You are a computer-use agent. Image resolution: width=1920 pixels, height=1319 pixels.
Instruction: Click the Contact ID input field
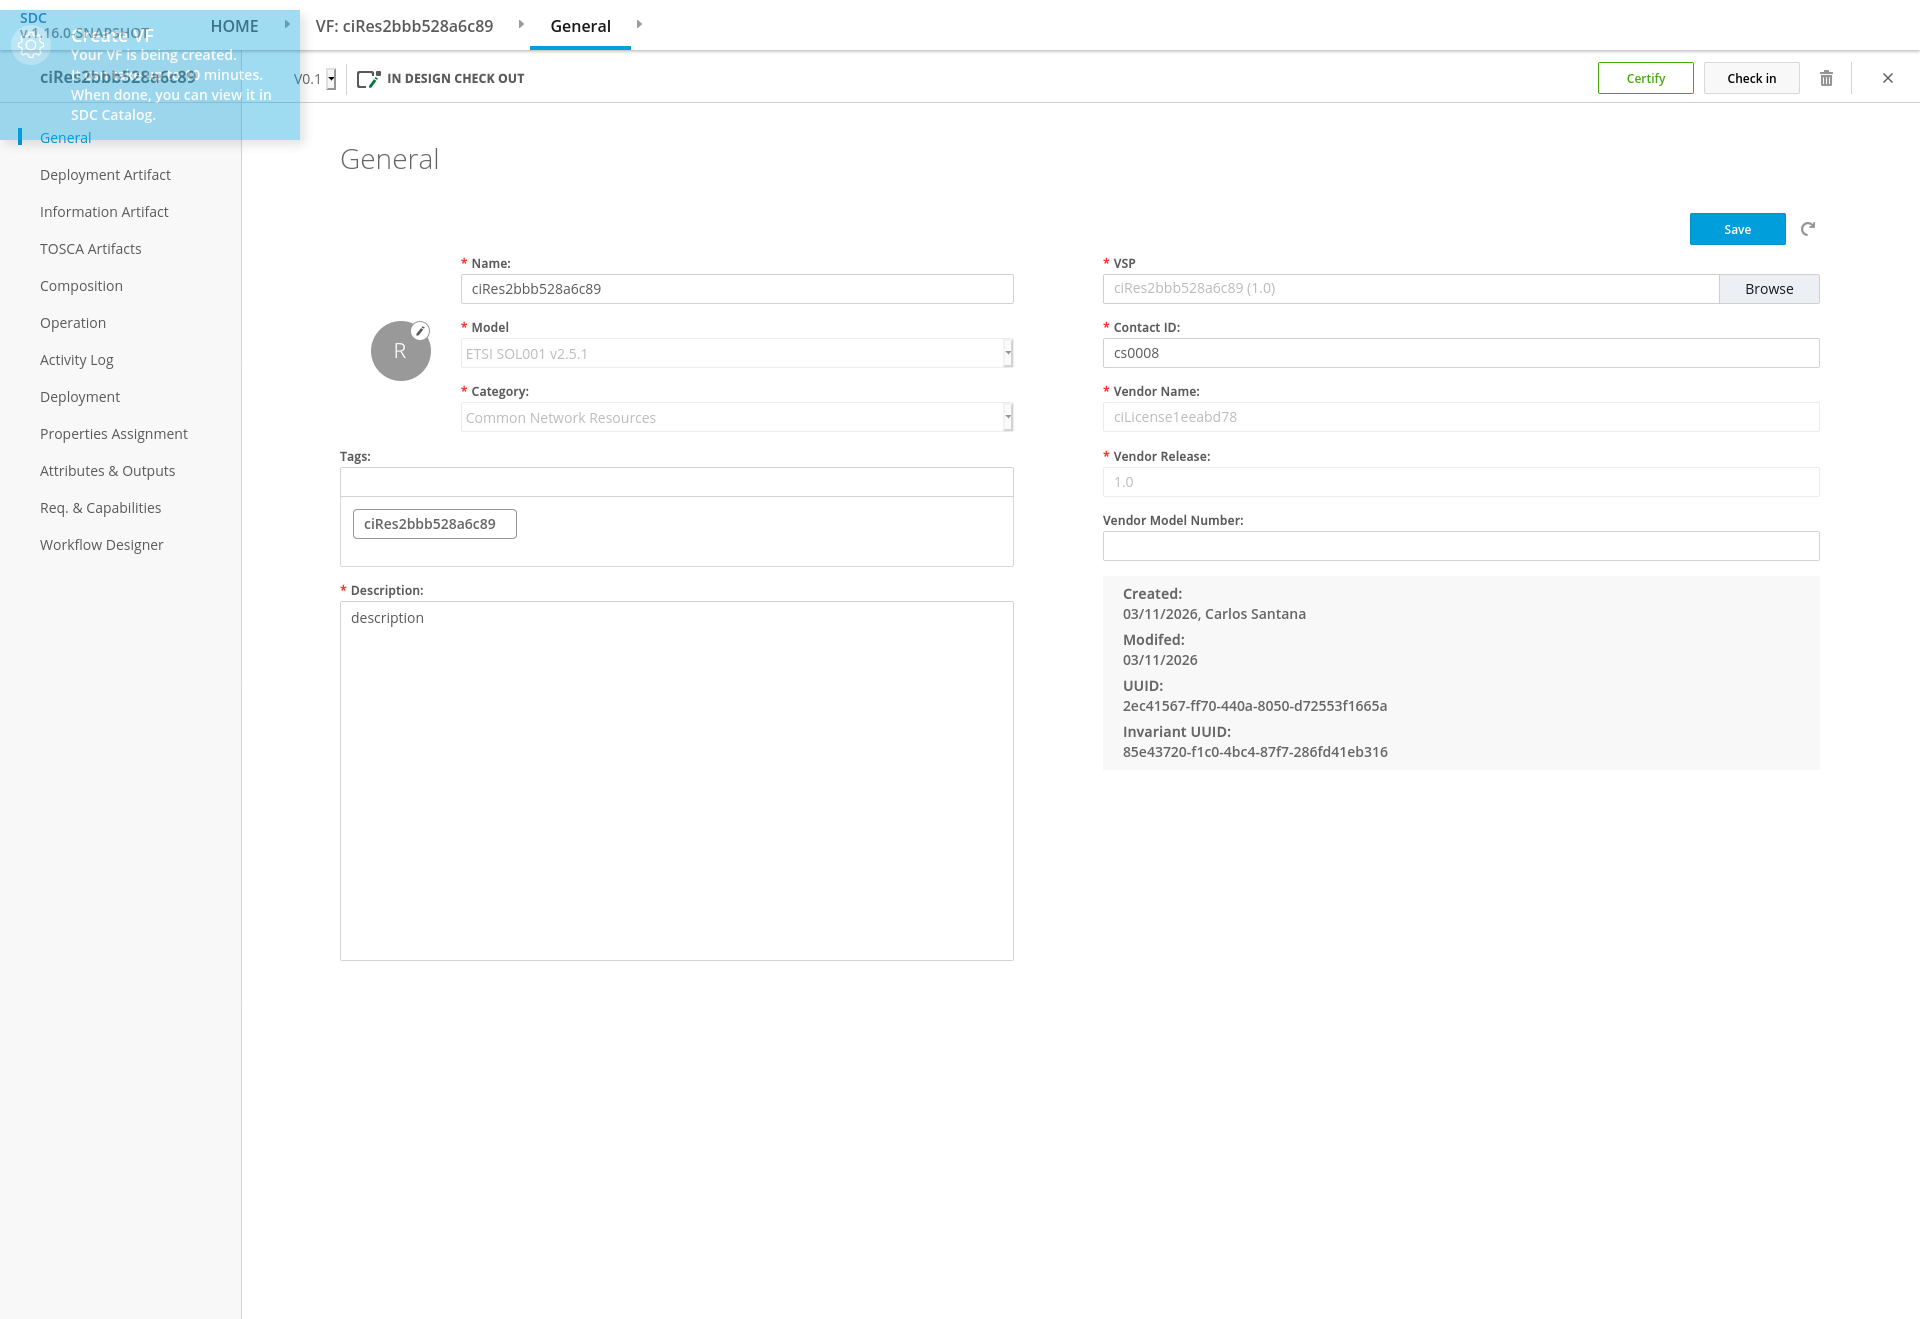click(1460, 353)
